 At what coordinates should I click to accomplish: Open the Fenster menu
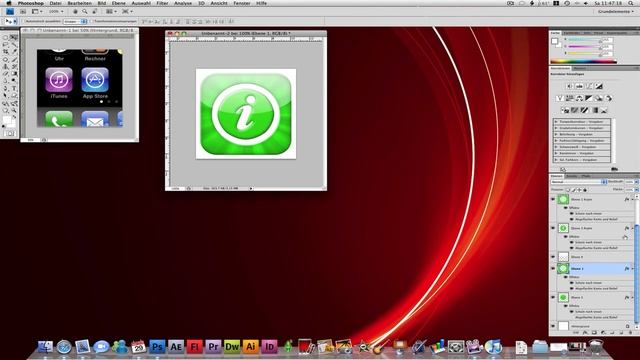[x=242, y=3]
